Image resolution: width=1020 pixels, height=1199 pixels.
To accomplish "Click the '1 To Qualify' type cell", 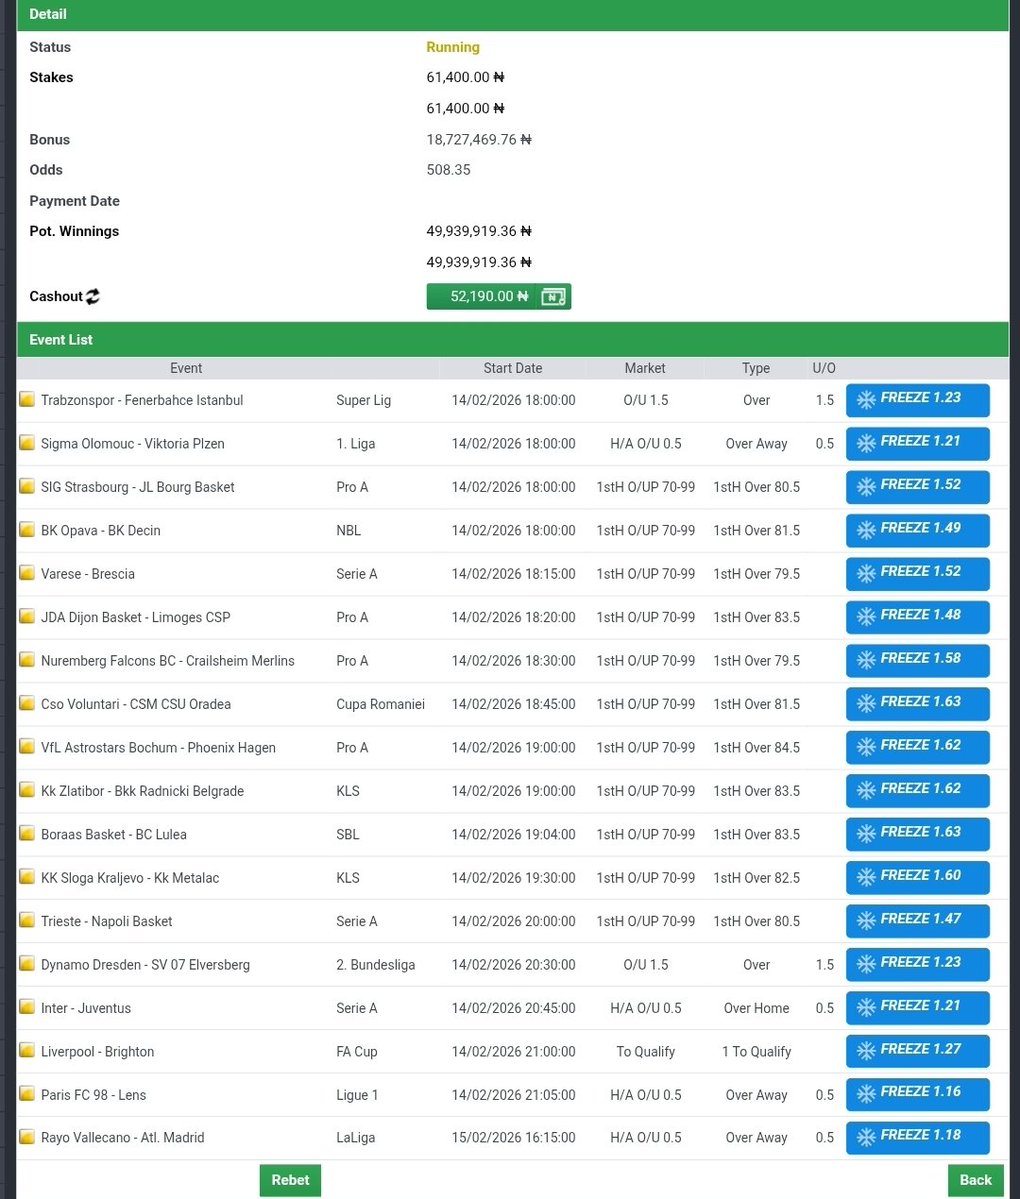I will tap(756, 1052).
